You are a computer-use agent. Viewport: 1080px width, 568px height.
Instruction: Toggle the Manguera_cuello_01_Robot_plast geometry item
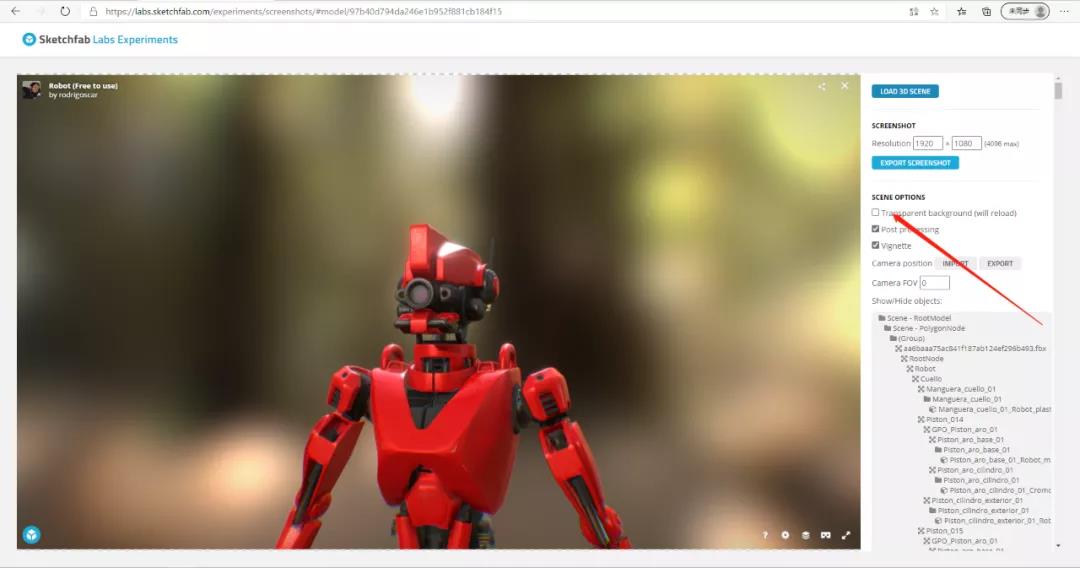pyautogui.click(x=994, y=409)
